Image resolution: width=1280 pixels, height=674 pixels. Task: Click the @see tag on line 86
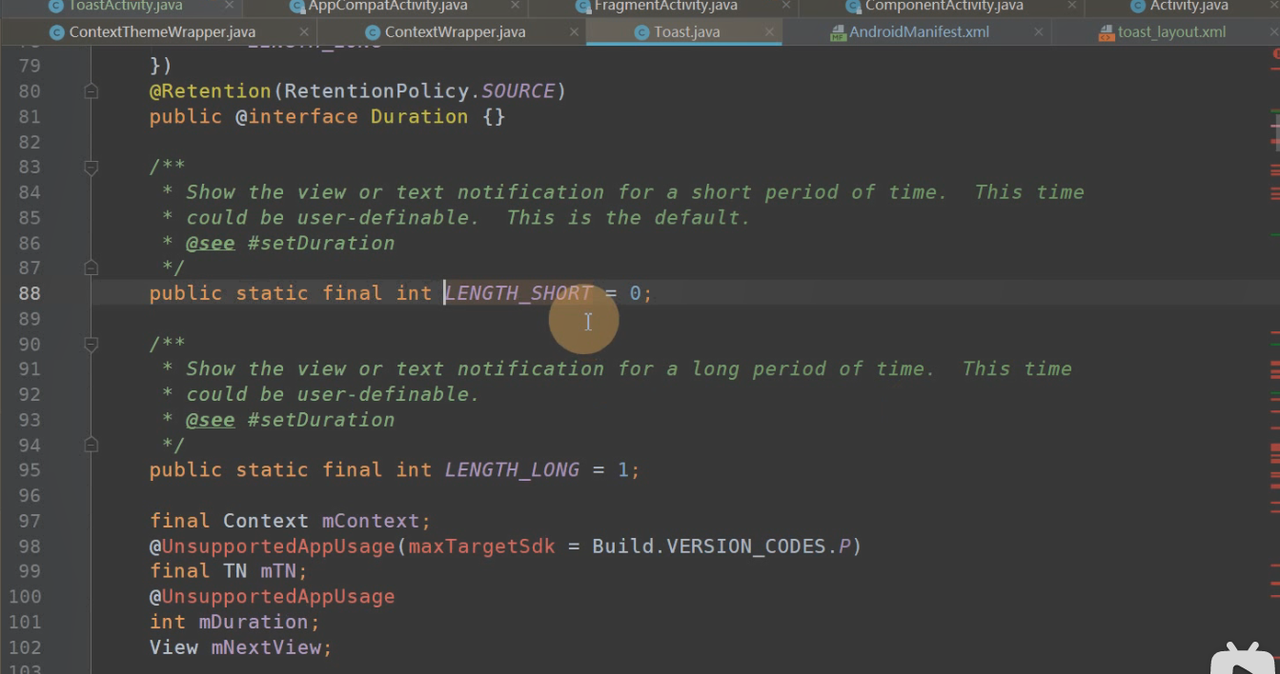pyautogui.click(x=210, y=243)
